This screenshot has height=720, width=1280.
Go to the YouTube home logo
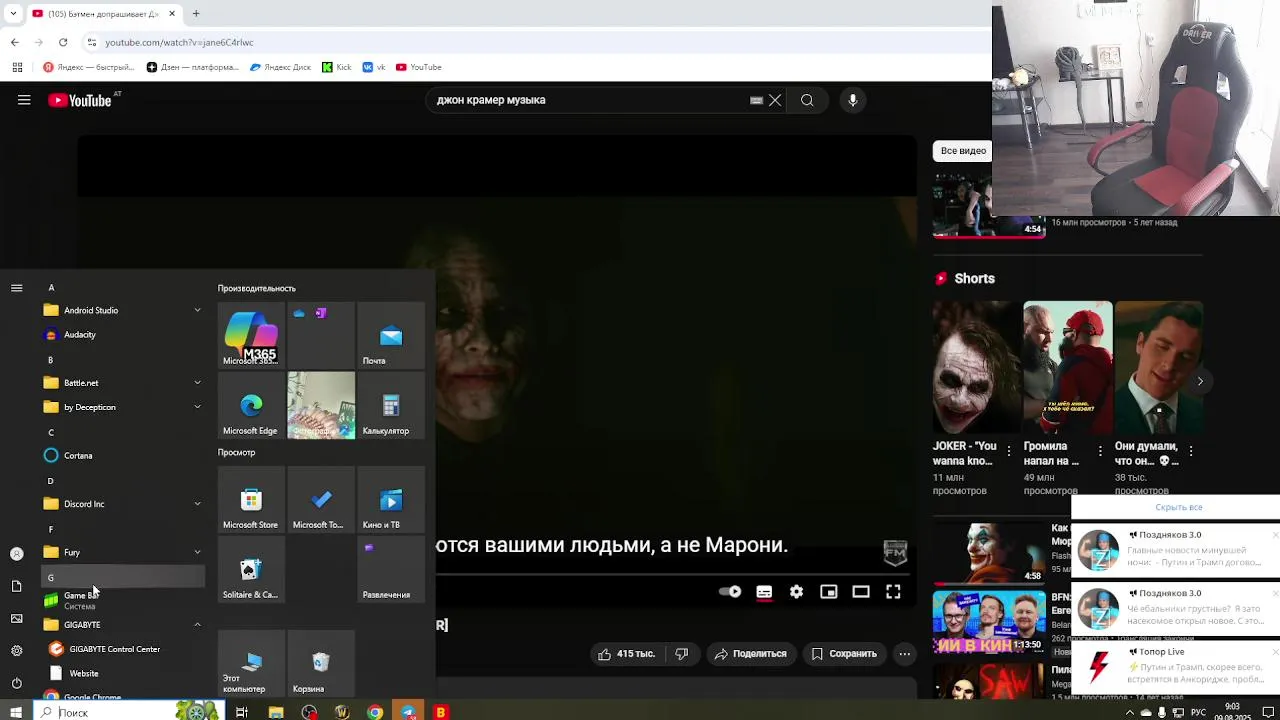[x=80, y=100]
